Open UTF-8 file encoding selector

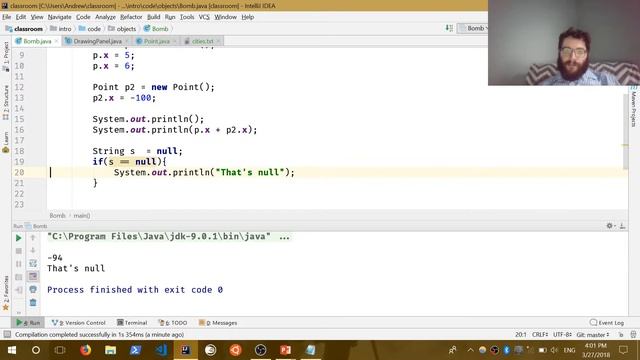click(562, 335)
